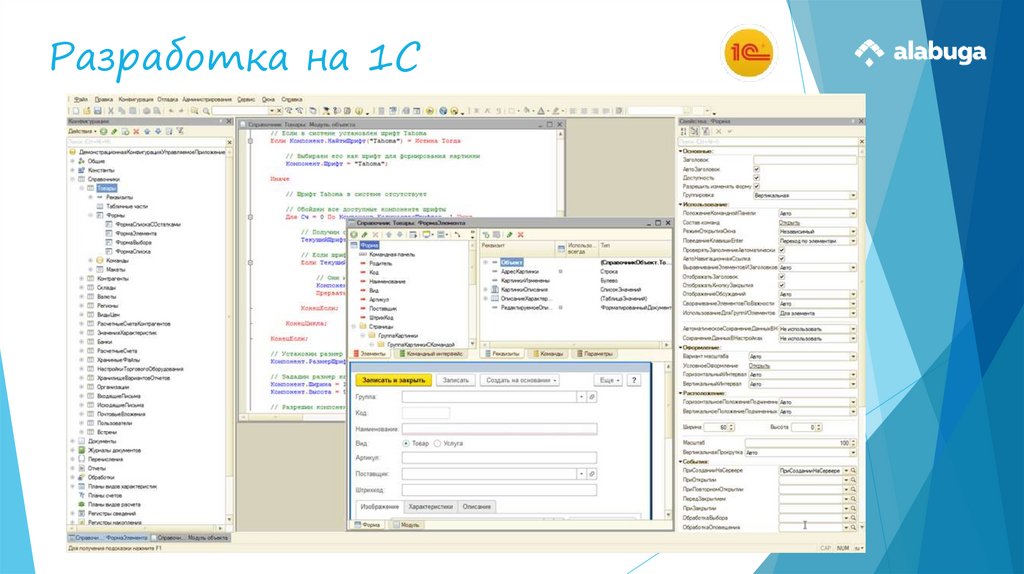Switch to the Параметры tab
Viewport: 1024px width, 574px height.
click(x=594, y=354)
